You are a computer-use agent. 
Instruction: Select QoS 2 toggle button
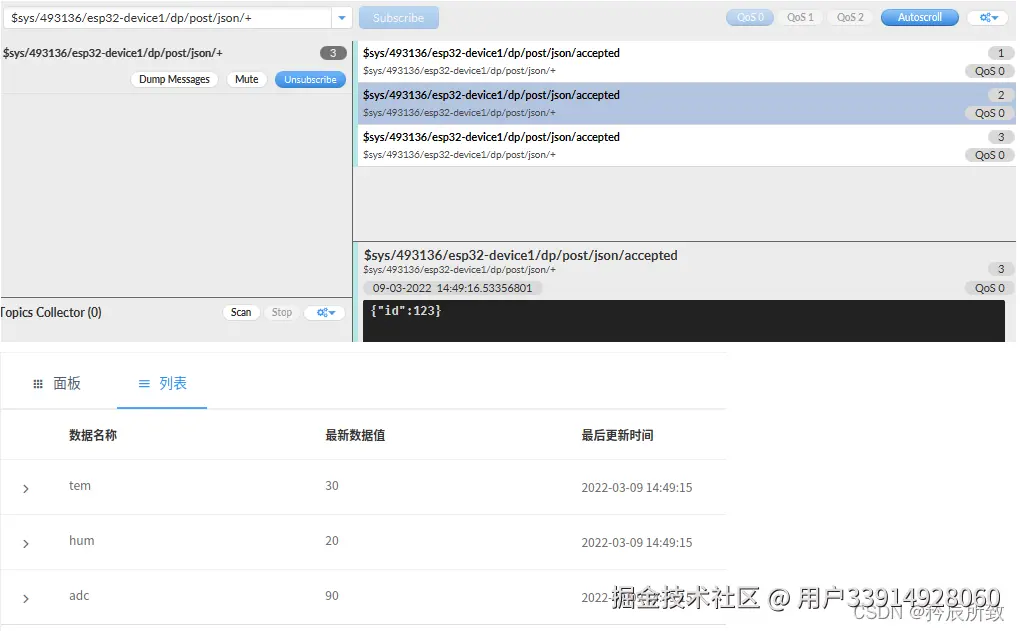[x=850, y=18]
